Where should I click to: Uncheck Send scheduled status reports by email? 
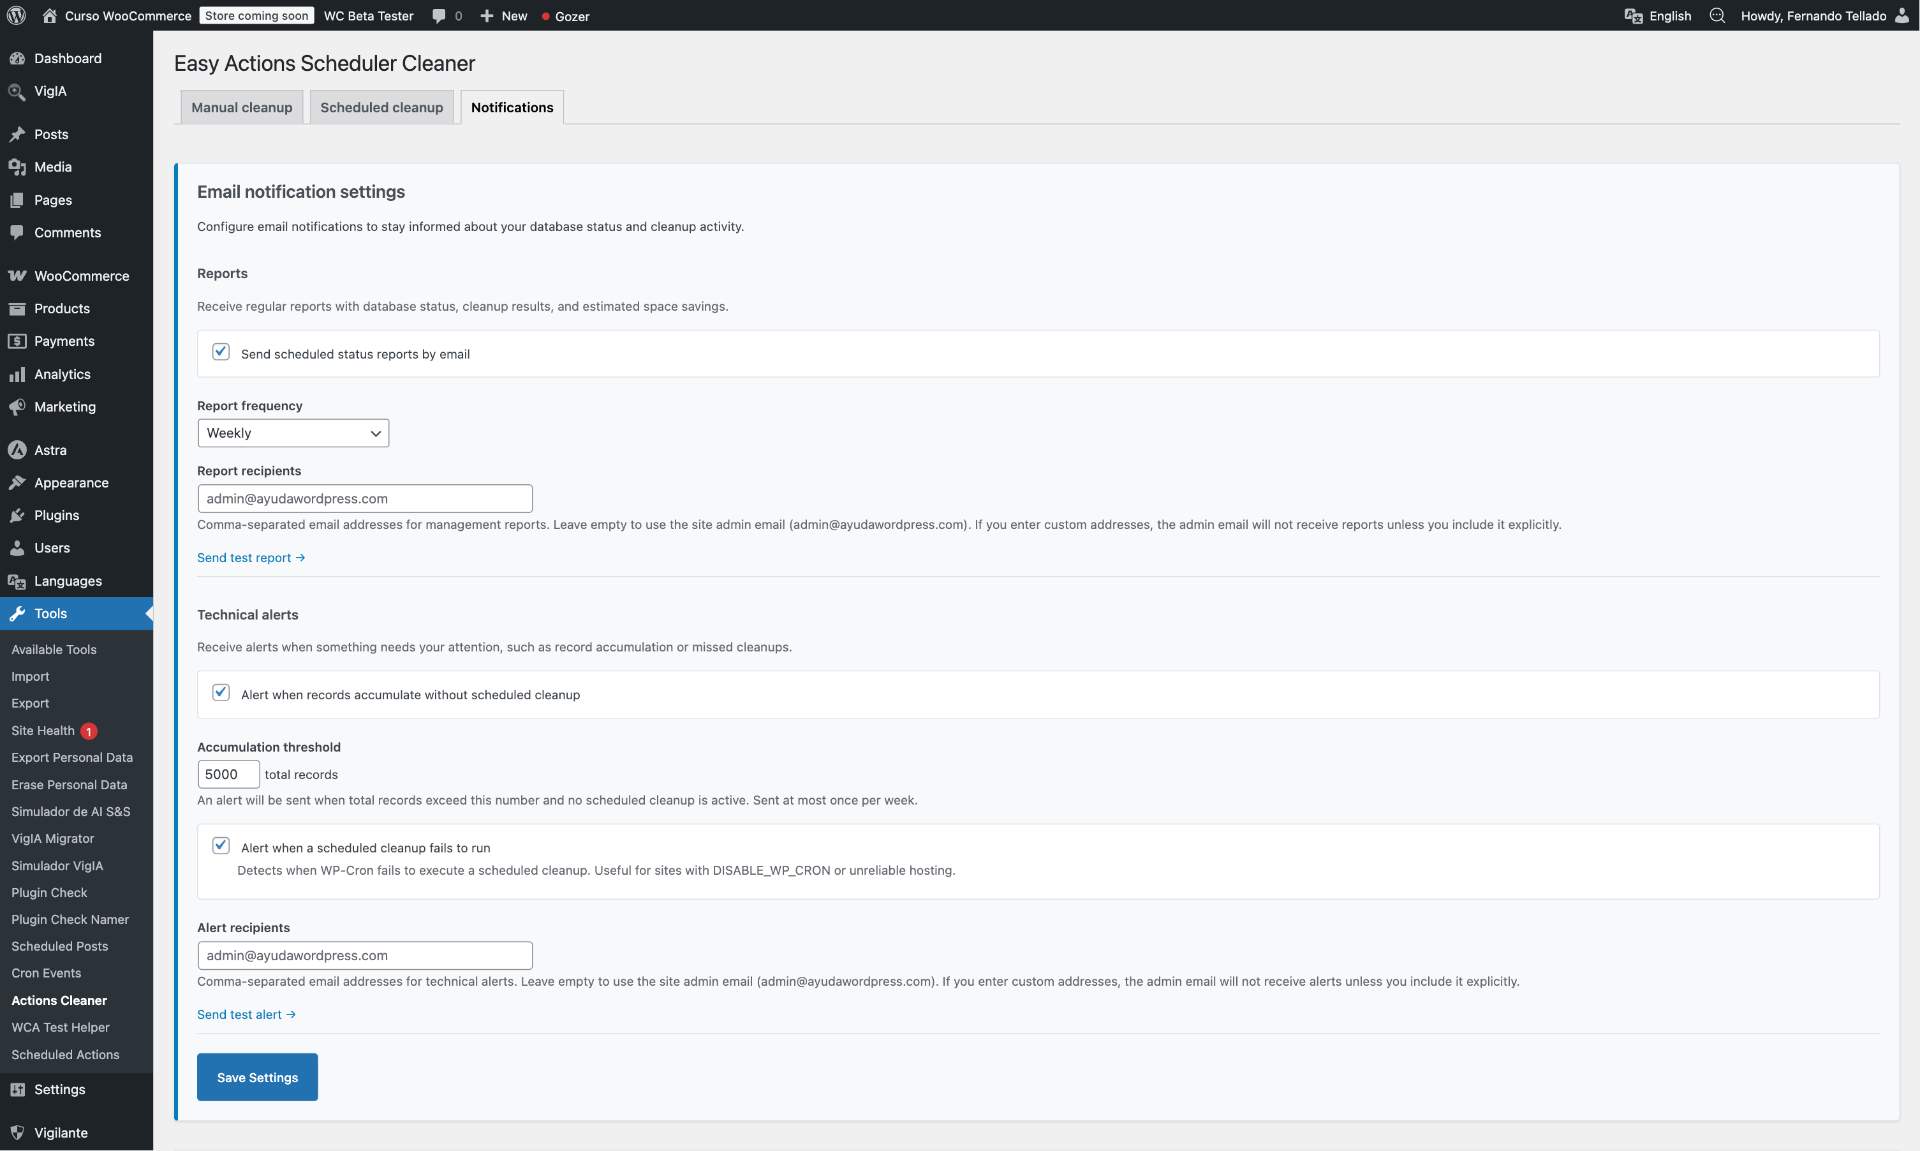[221, 352]
